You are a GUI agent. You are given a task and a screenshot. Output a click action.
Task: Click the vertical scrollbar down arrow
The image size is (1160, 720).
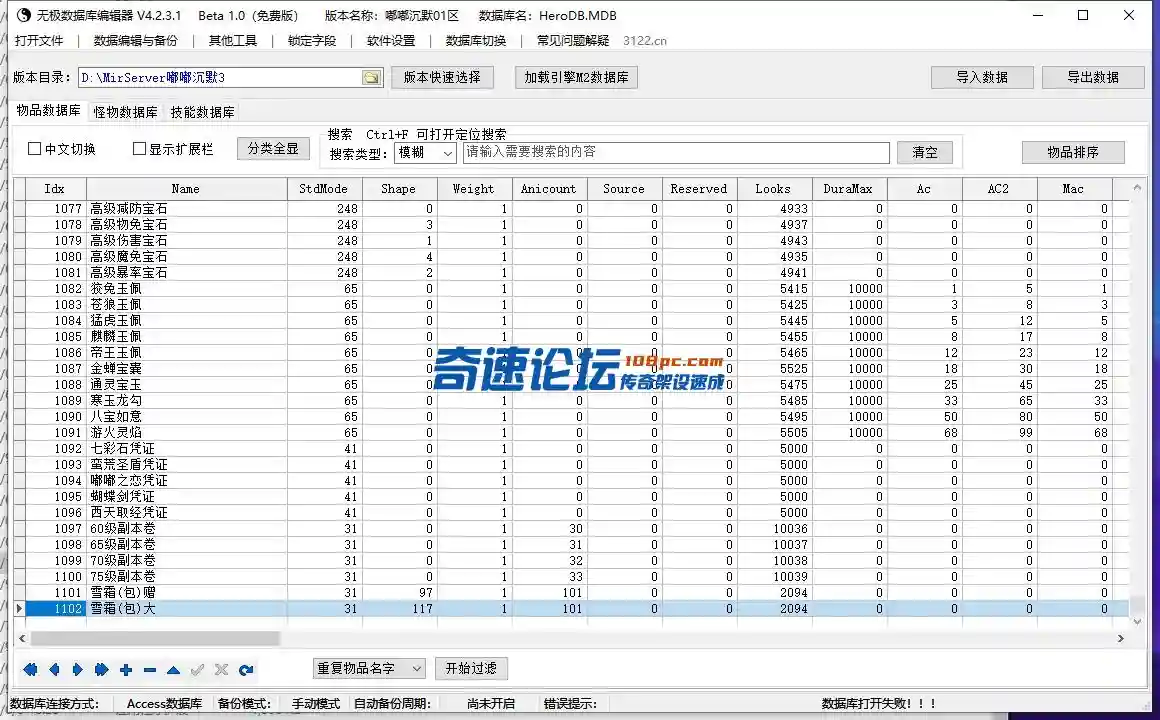1138,622
